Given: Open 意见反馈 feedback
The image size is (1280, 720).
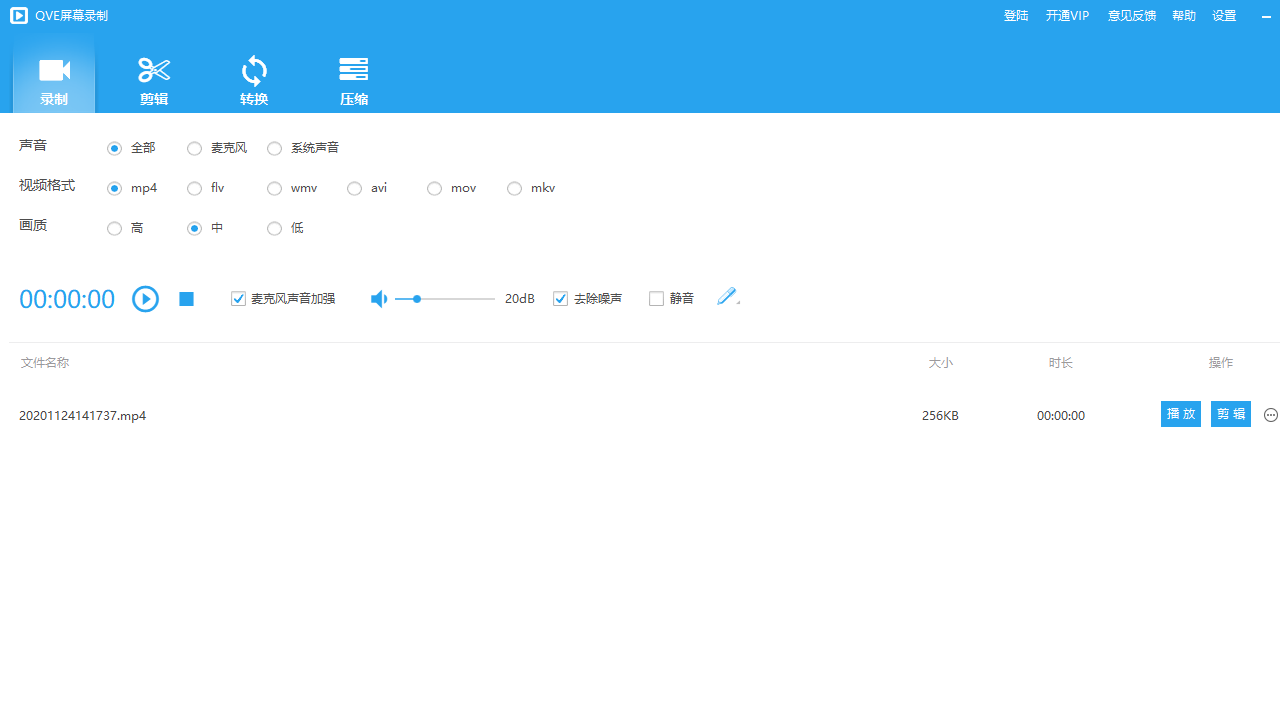Looking at the screenshot, I should tap(1132, 16).
